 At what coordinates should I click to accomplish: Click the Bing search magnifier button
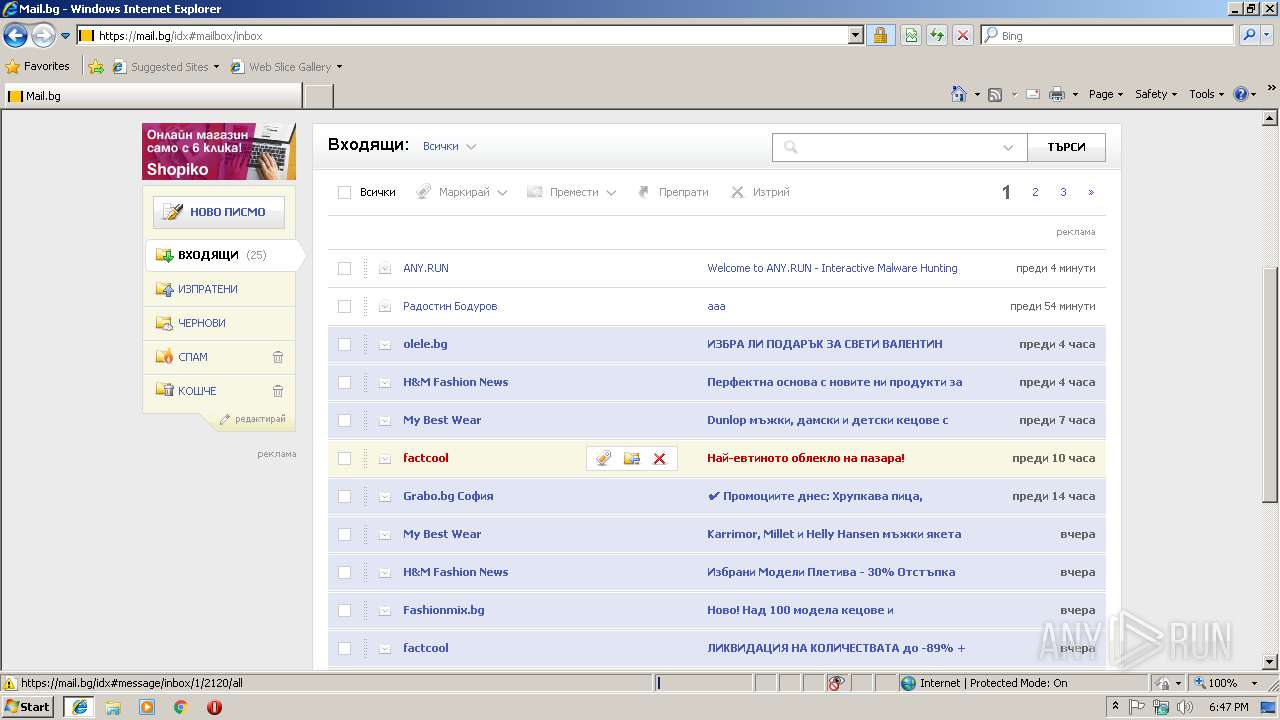(1249, 35)
